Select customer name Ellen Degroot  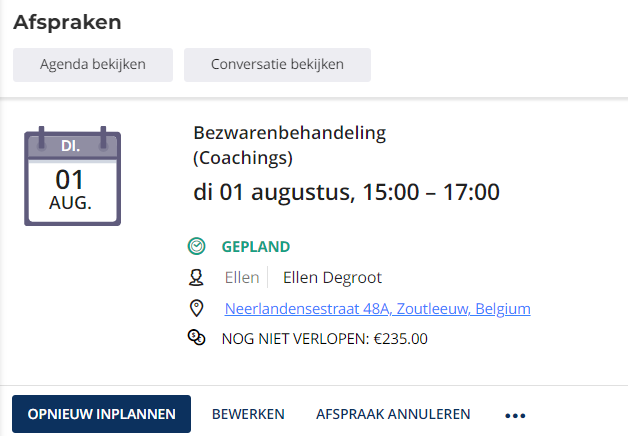click(x=332, y=277)
